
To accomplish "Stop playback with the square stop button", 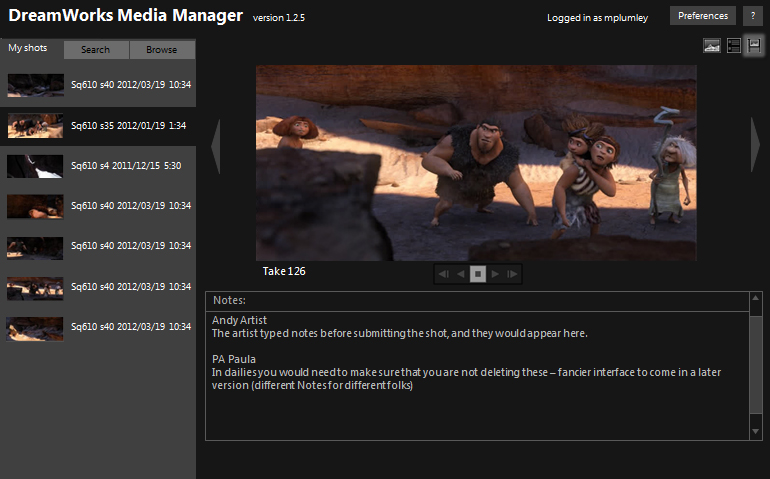I will [x=478, y=274].
